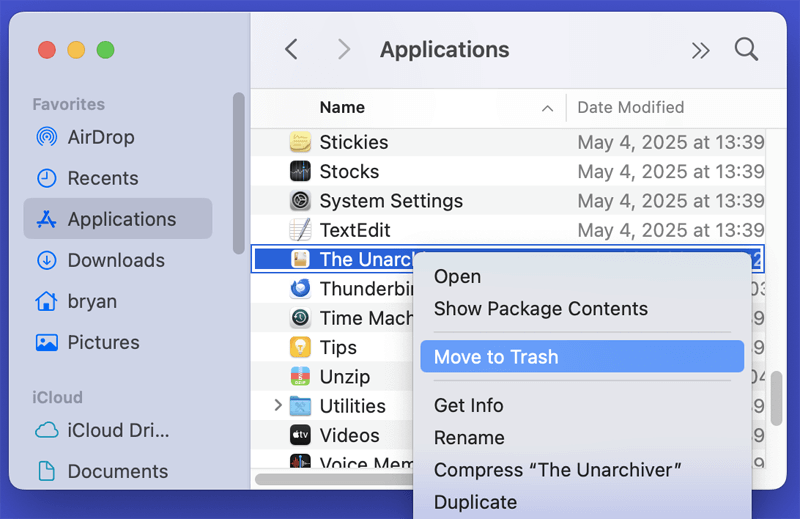Choose Compress "The Unarchiver"
Image resolution: width=800 pixels, height=519 pixels.
(x=558, y=470)
